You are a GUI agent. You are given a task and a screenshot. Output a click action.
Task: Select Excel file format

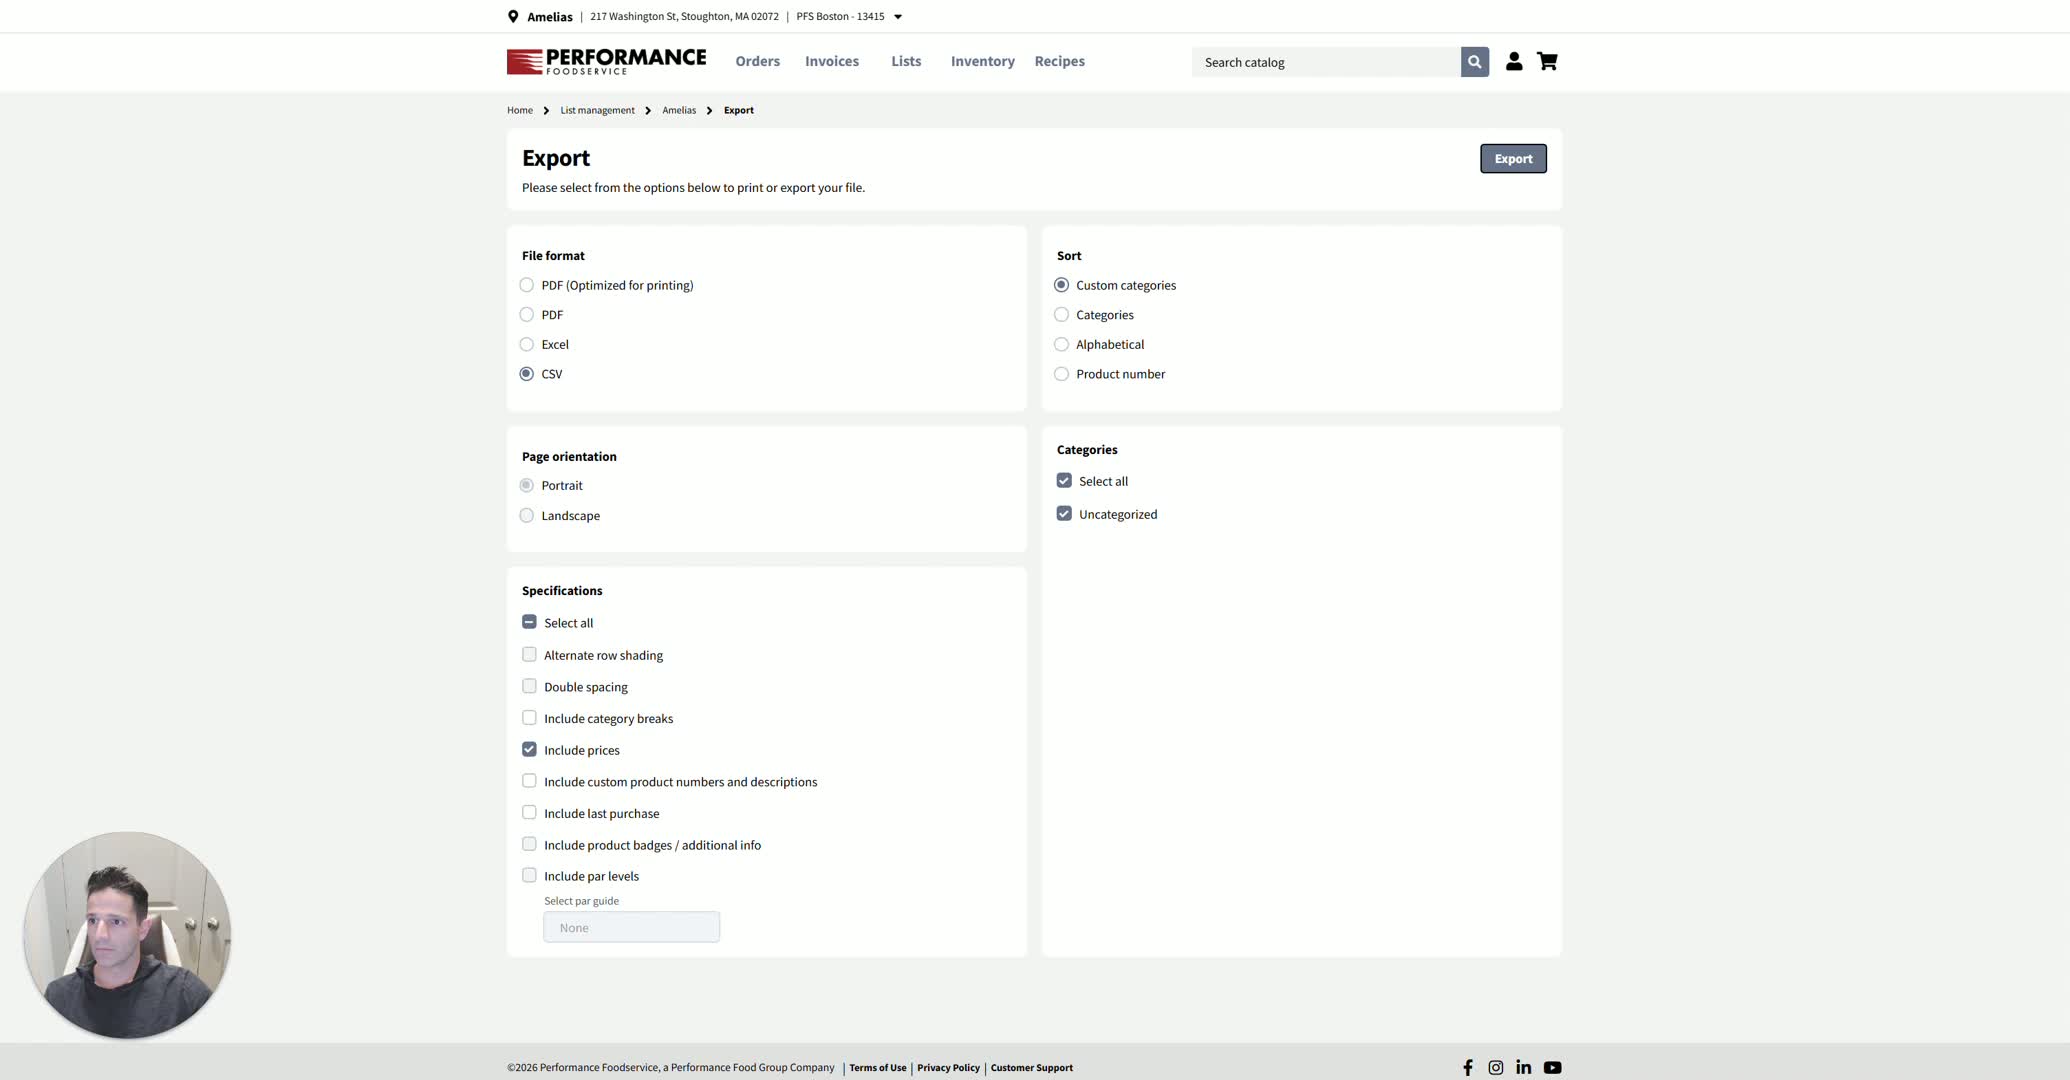527,344
